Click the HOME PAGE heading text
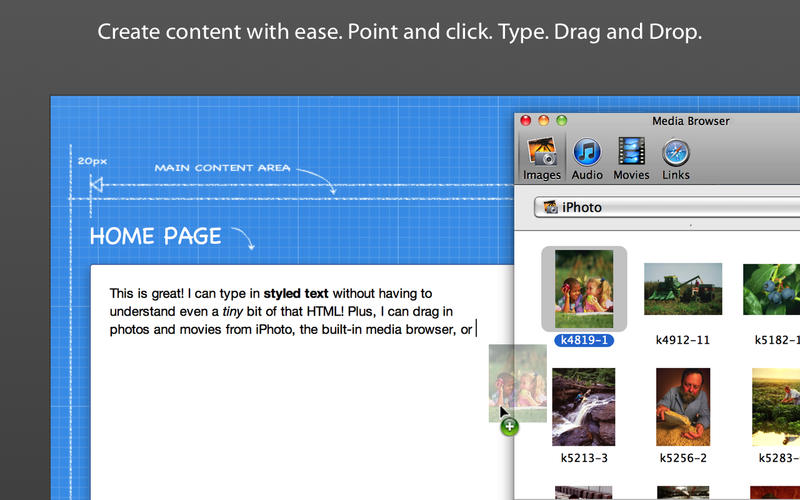This screenshot has width=800, height=500. click(155, 236)
